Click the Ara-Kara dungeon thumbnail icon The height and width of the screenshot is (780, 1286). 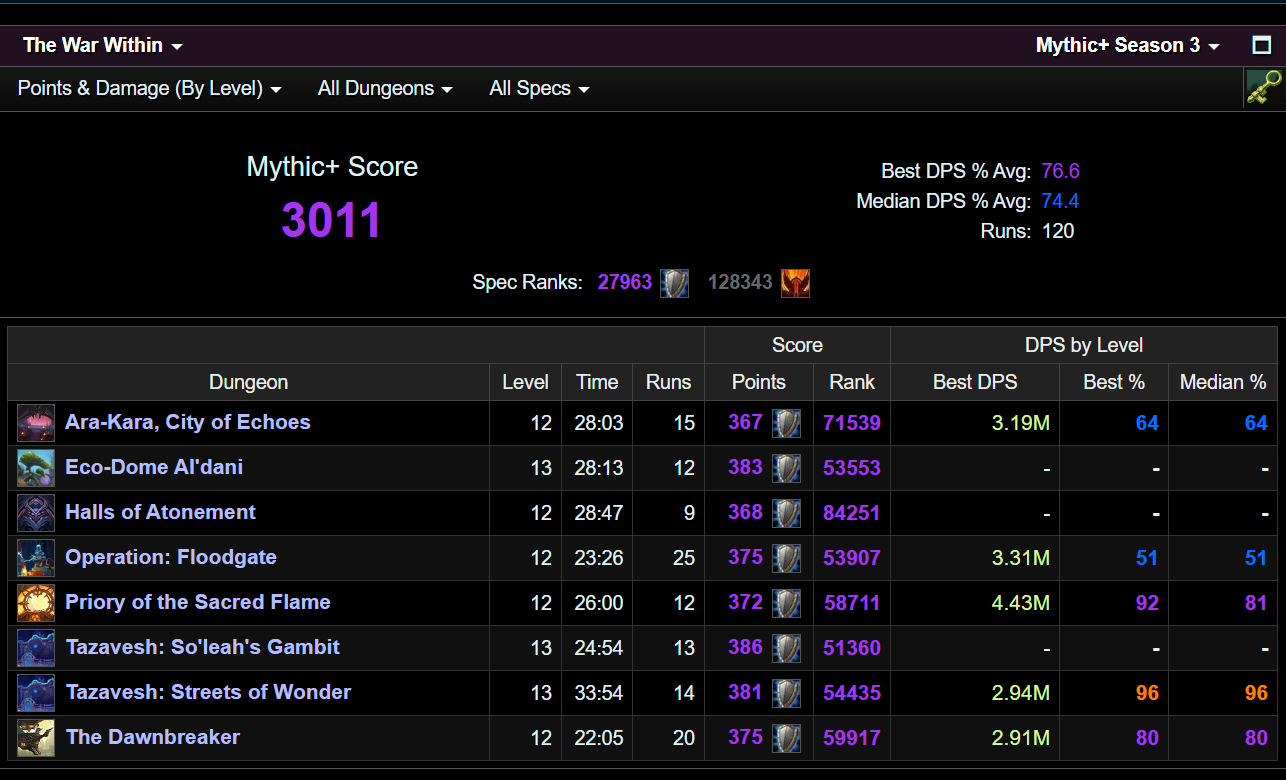tap(36, 423)
